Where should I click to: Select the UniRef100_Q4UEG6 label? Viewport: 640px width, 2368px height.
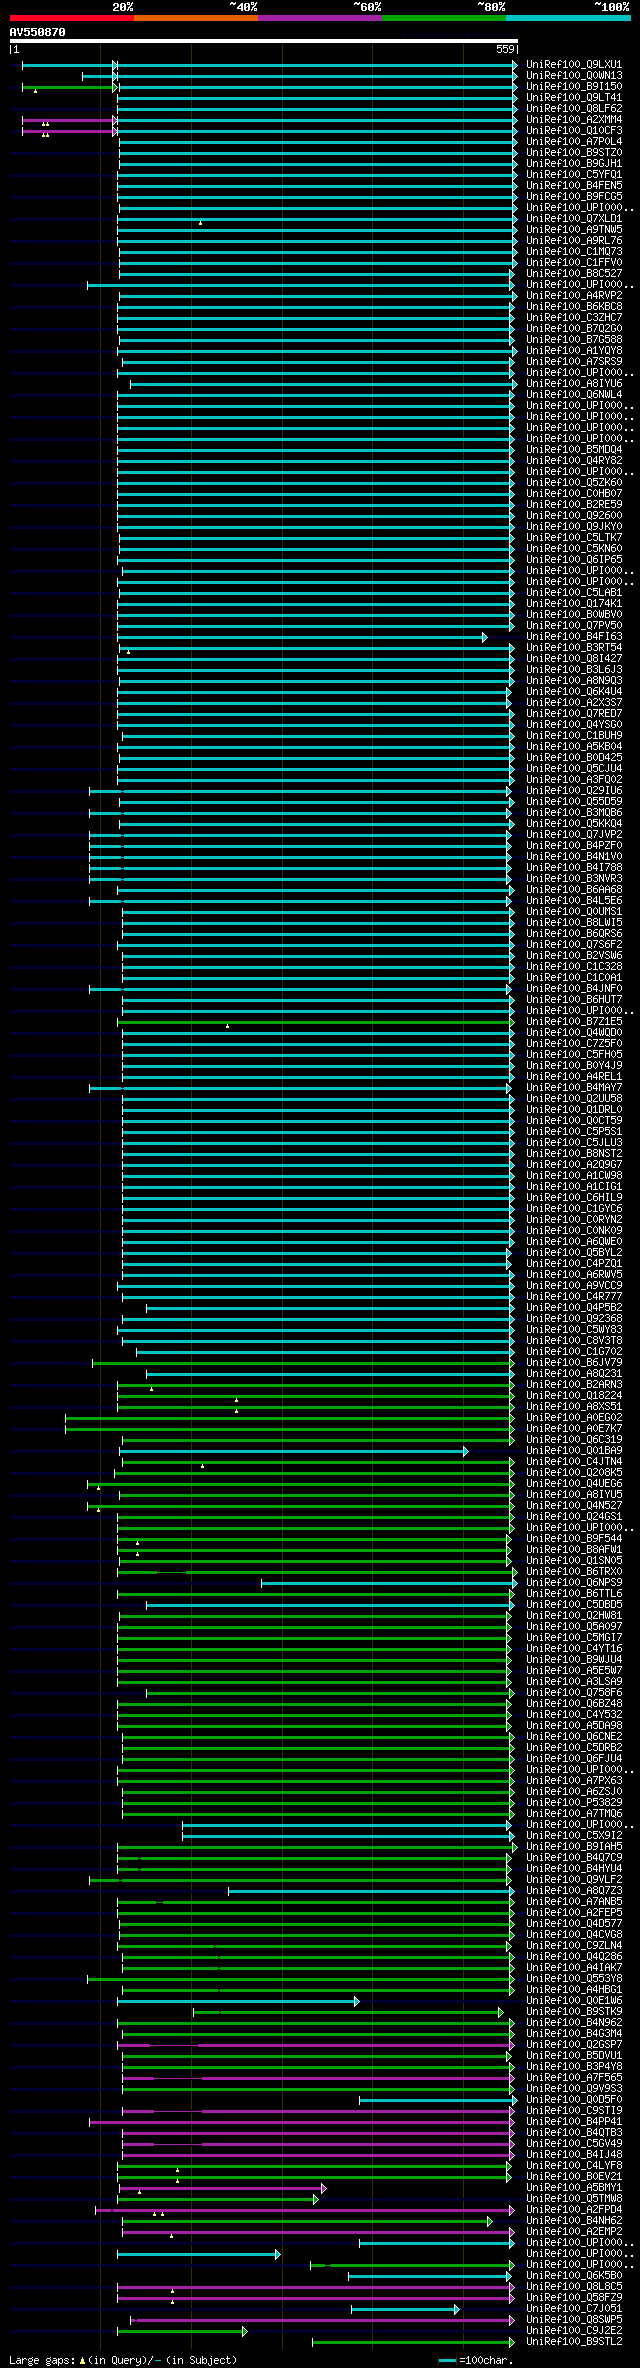[x=574, y=1483]
